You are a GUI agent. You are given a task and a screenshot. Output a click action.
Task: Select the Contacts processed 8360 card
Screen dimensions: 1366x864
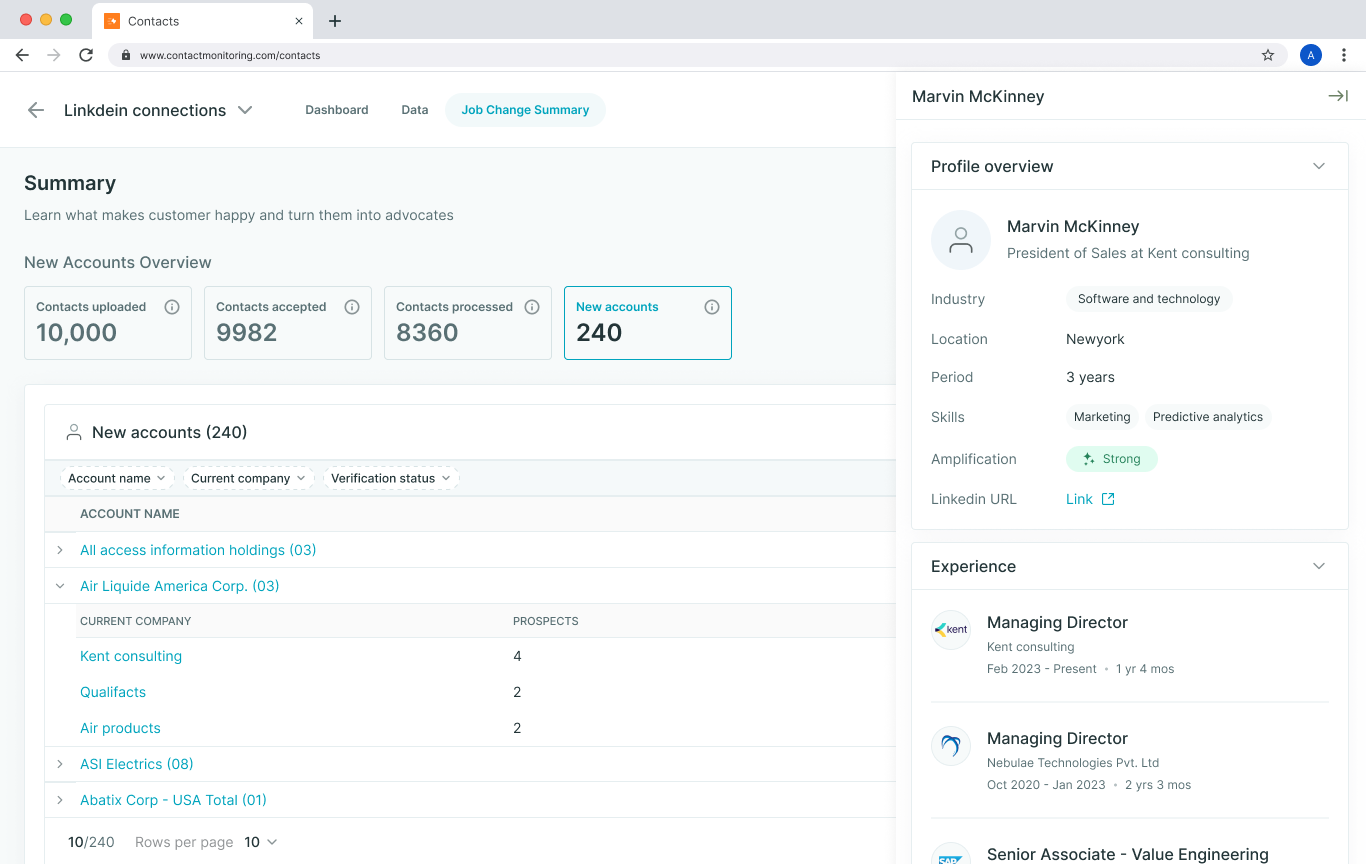point(468,323)
